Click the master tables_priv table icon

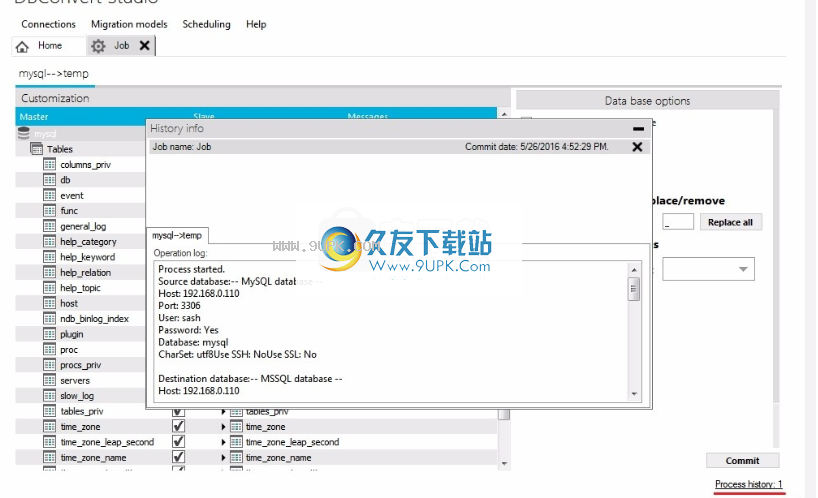coord(50,411)
